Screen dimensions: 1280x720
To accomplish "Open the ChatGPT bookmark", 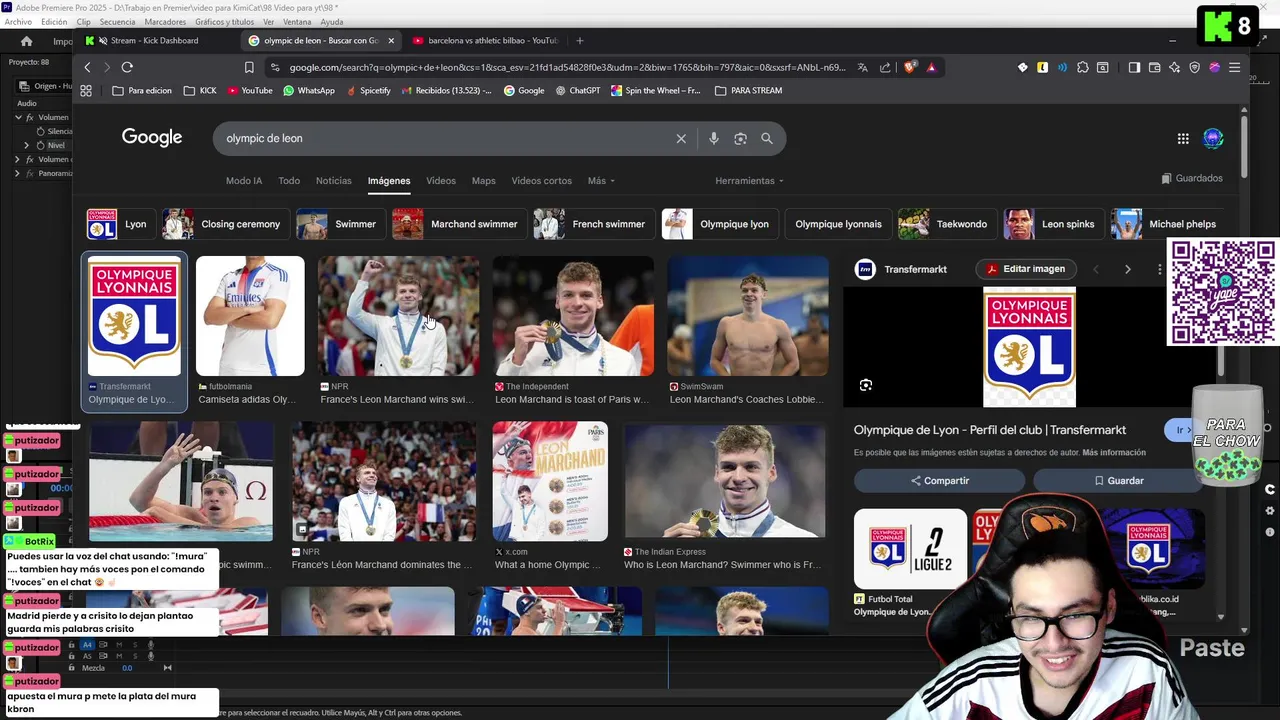I will (x=577, y=90).
